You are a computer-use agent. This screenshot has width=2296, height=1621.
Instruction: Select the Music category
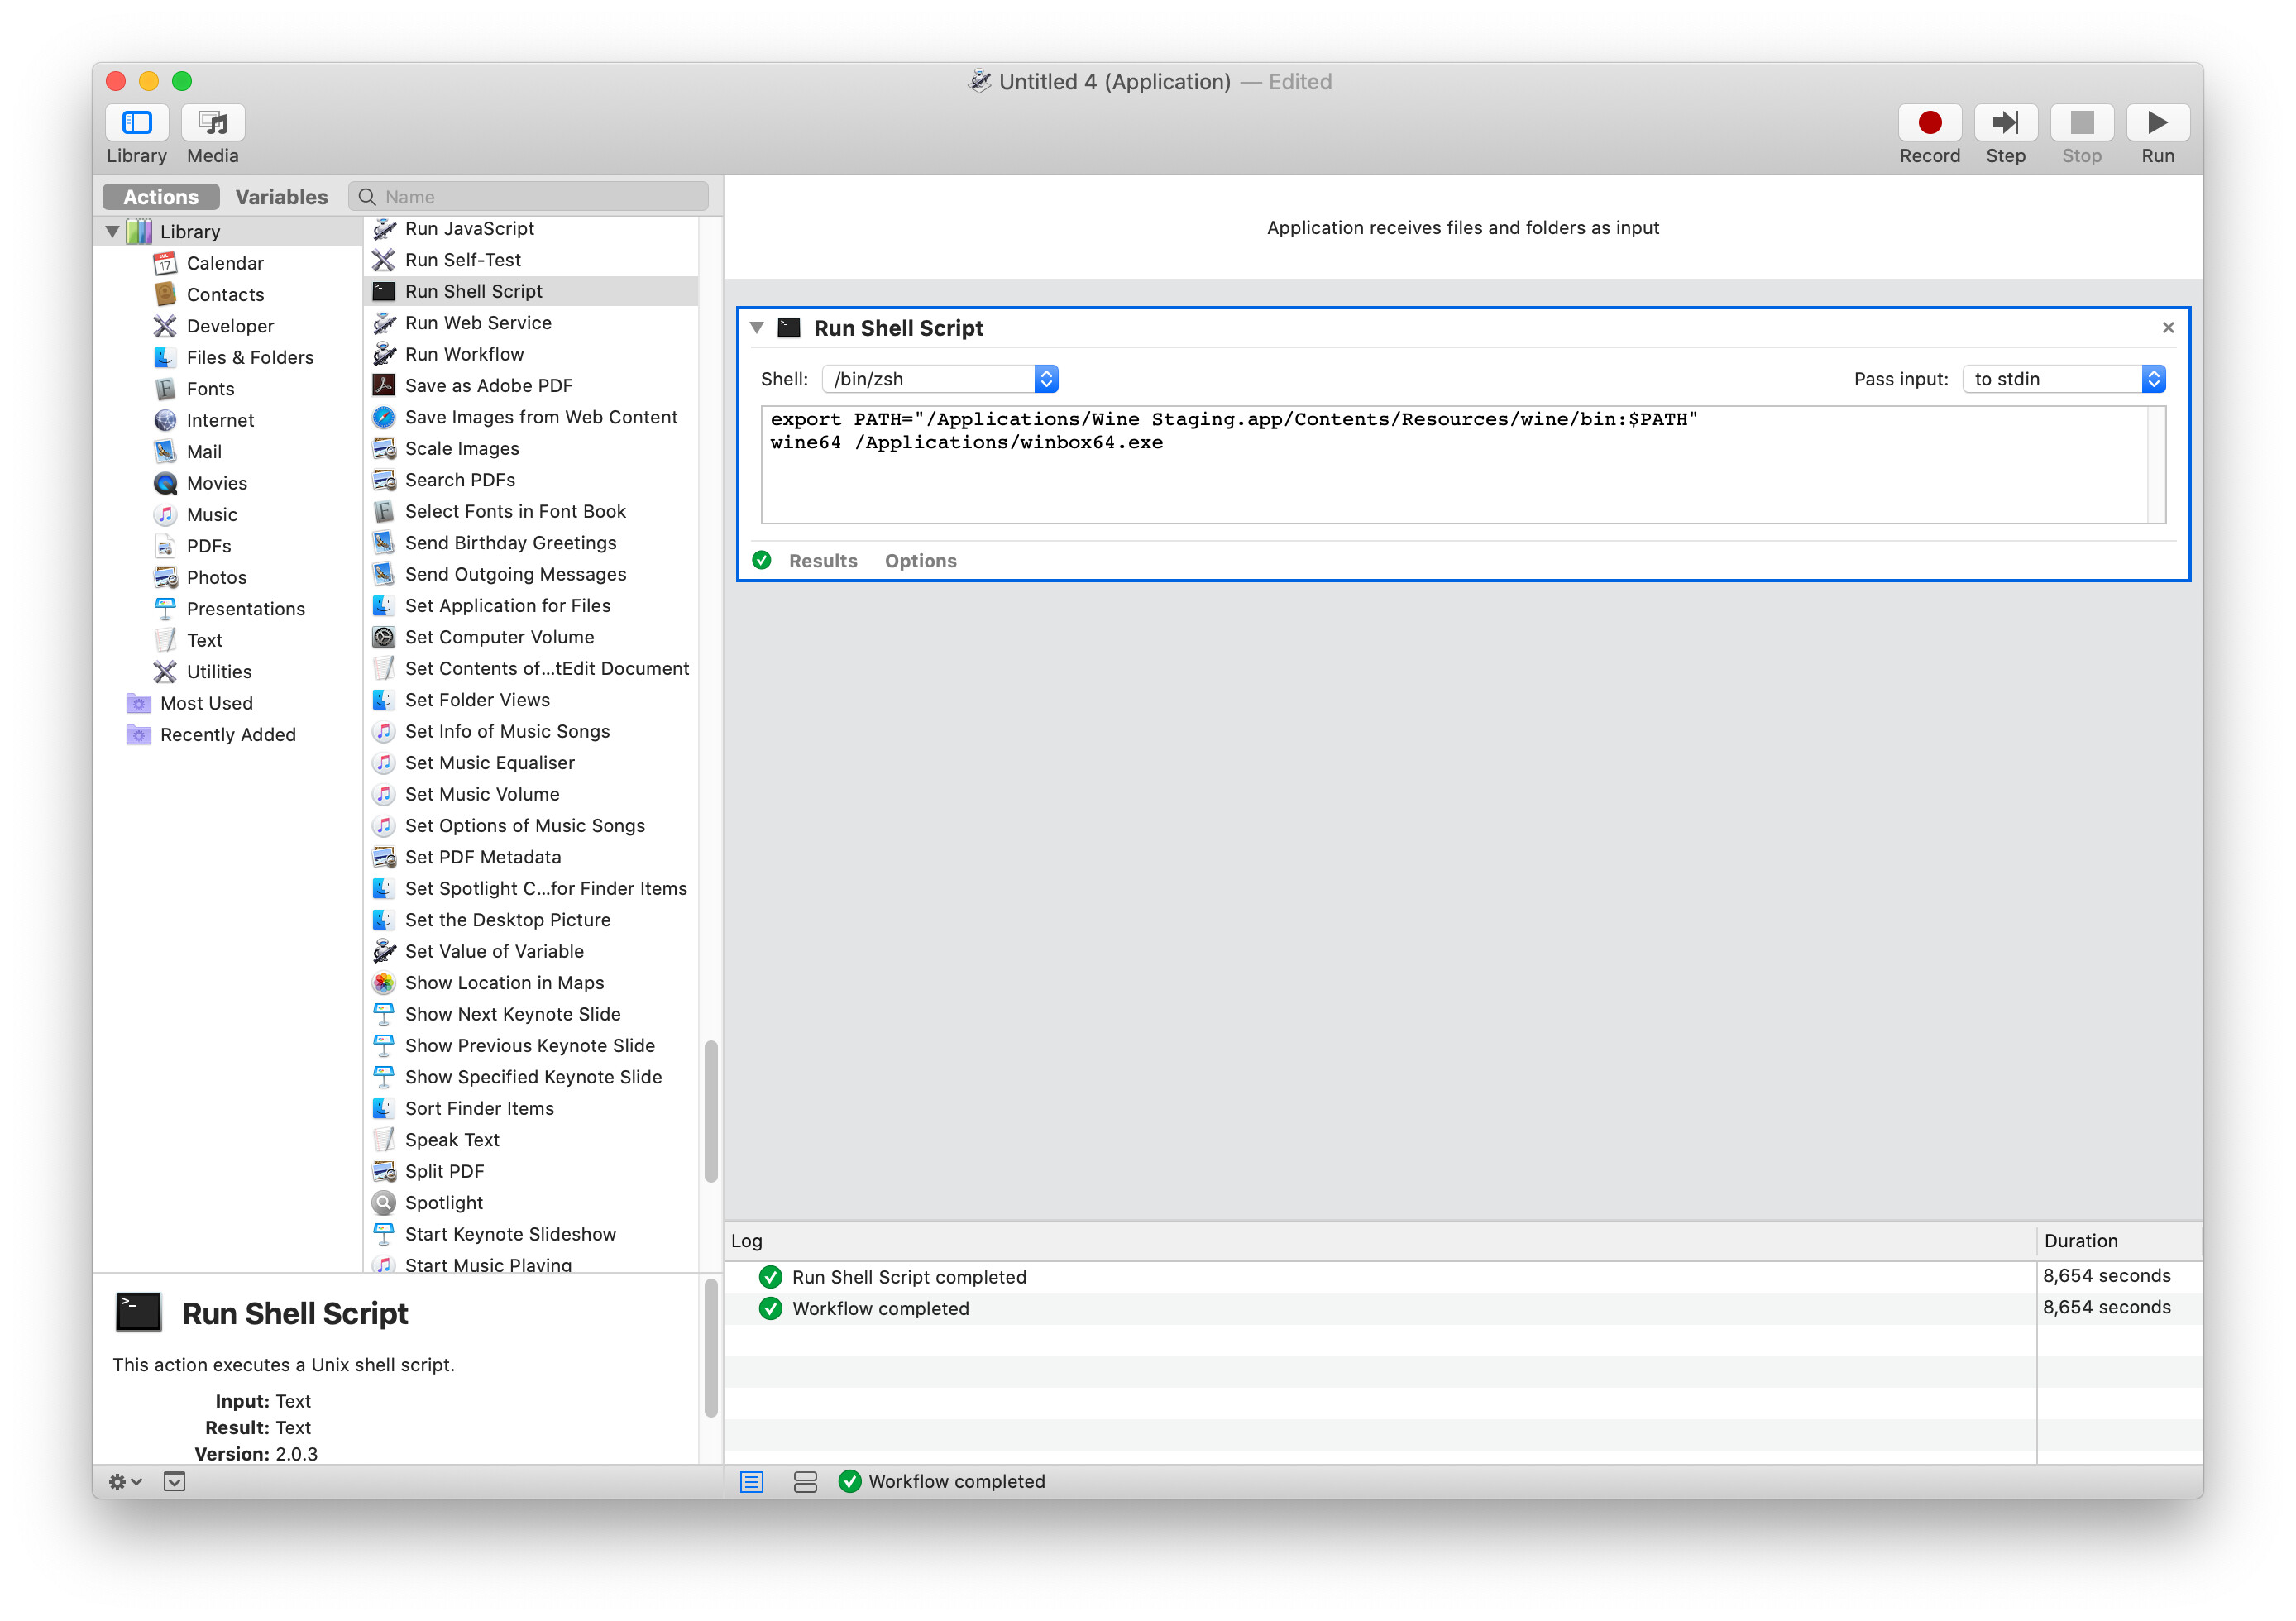(212, 515)
